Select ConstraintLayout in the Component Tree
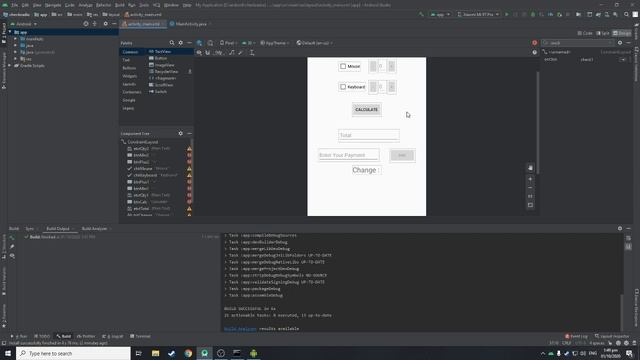The width and height of the screenshot is (640, 360). coord(142,142)
